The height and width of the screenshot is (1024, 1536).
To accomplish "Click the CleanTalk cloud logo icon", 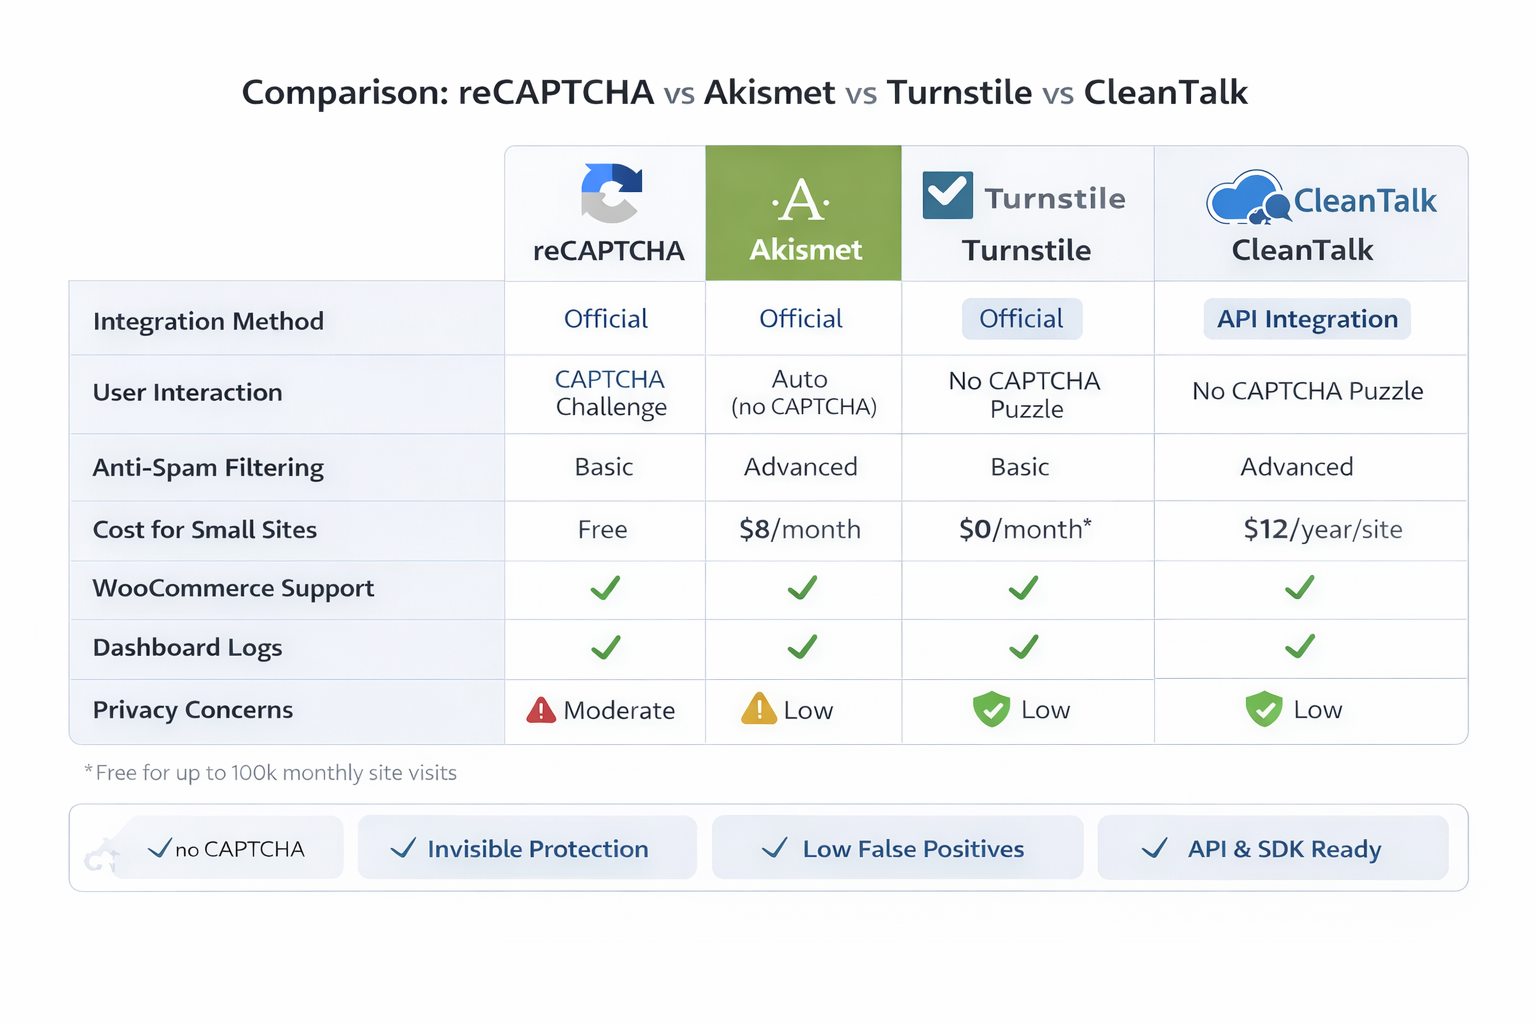I will click(x=1248, y=198).
